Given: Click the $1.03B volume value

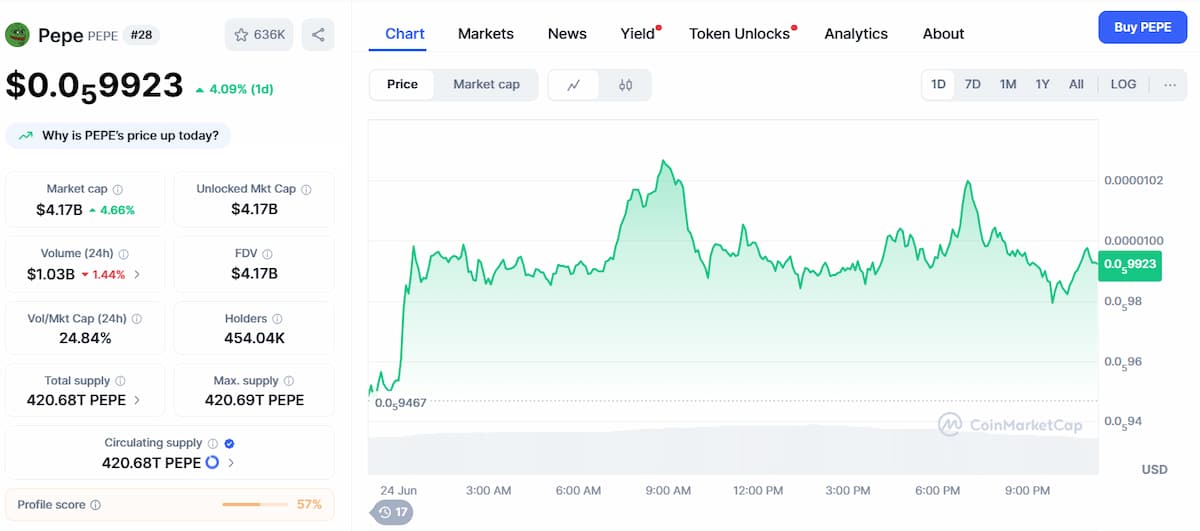Looking at the screenshot, I should pyautogui.click(x=51, y=274).
